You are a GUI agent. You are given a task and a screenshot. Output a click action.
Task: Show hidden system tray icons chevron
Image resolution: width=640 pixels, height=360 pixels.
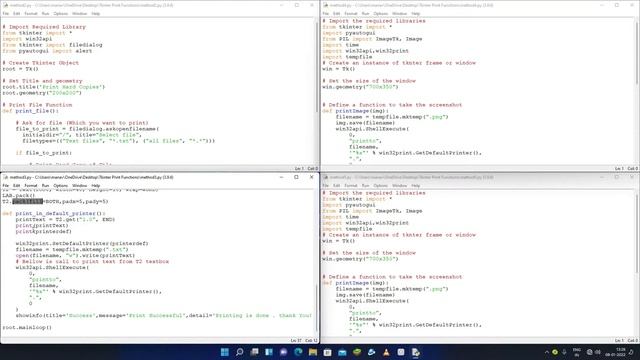pos(547,352)
